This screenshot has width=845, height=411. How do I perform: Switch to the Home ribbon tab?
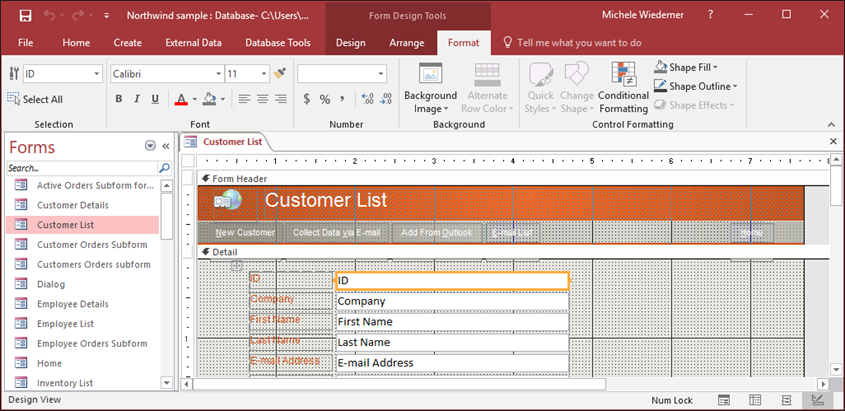[76, 43]
